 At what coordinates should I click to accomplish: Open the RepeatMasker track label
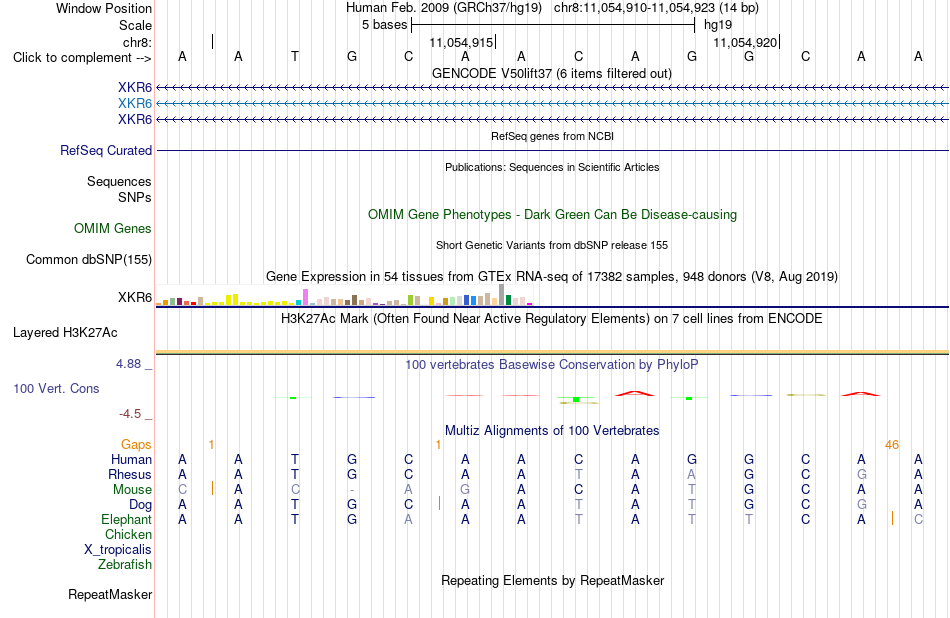[110, 594]
